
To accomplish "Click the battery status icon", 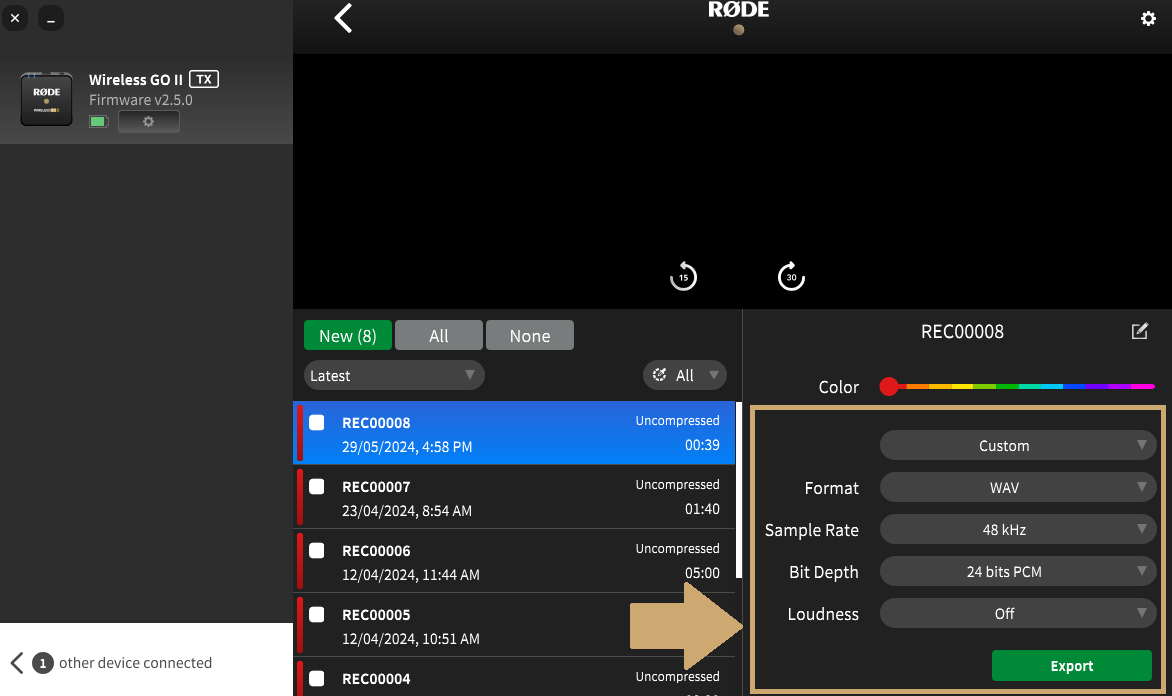I will [x=98, y=122].
